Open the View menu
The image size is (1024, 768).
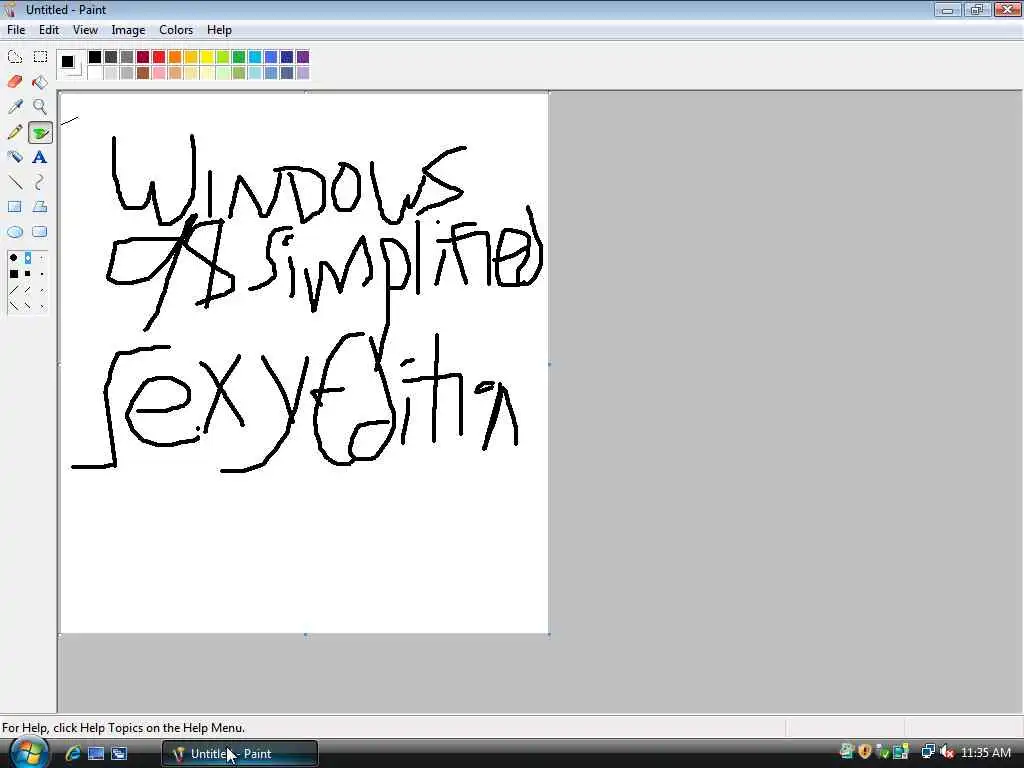pos(85,30)
